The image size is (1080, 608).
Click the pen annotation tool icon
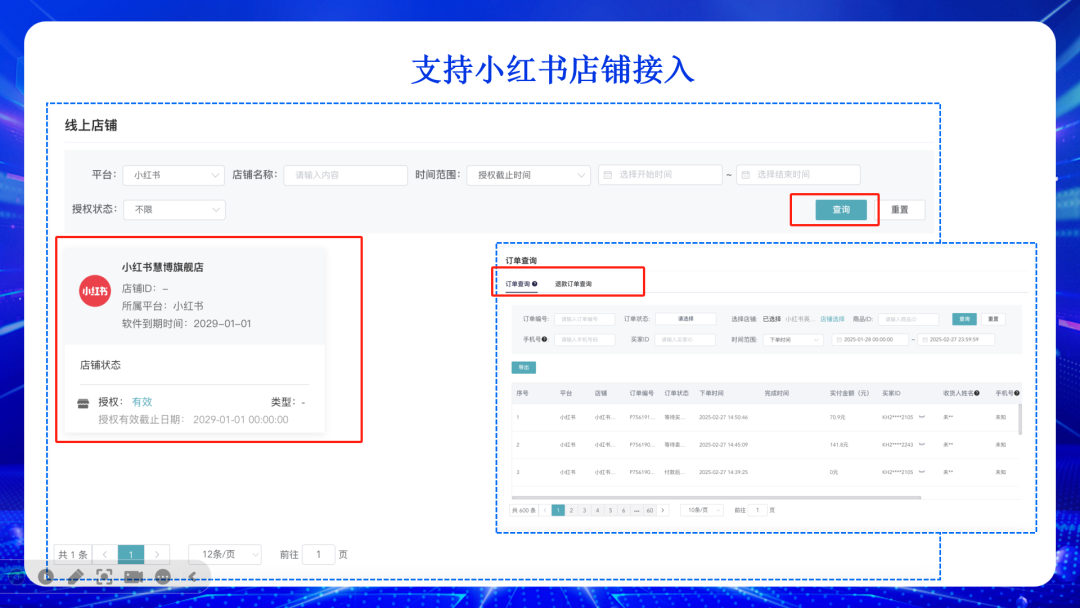pyautogui.click(x=75, y=577)
